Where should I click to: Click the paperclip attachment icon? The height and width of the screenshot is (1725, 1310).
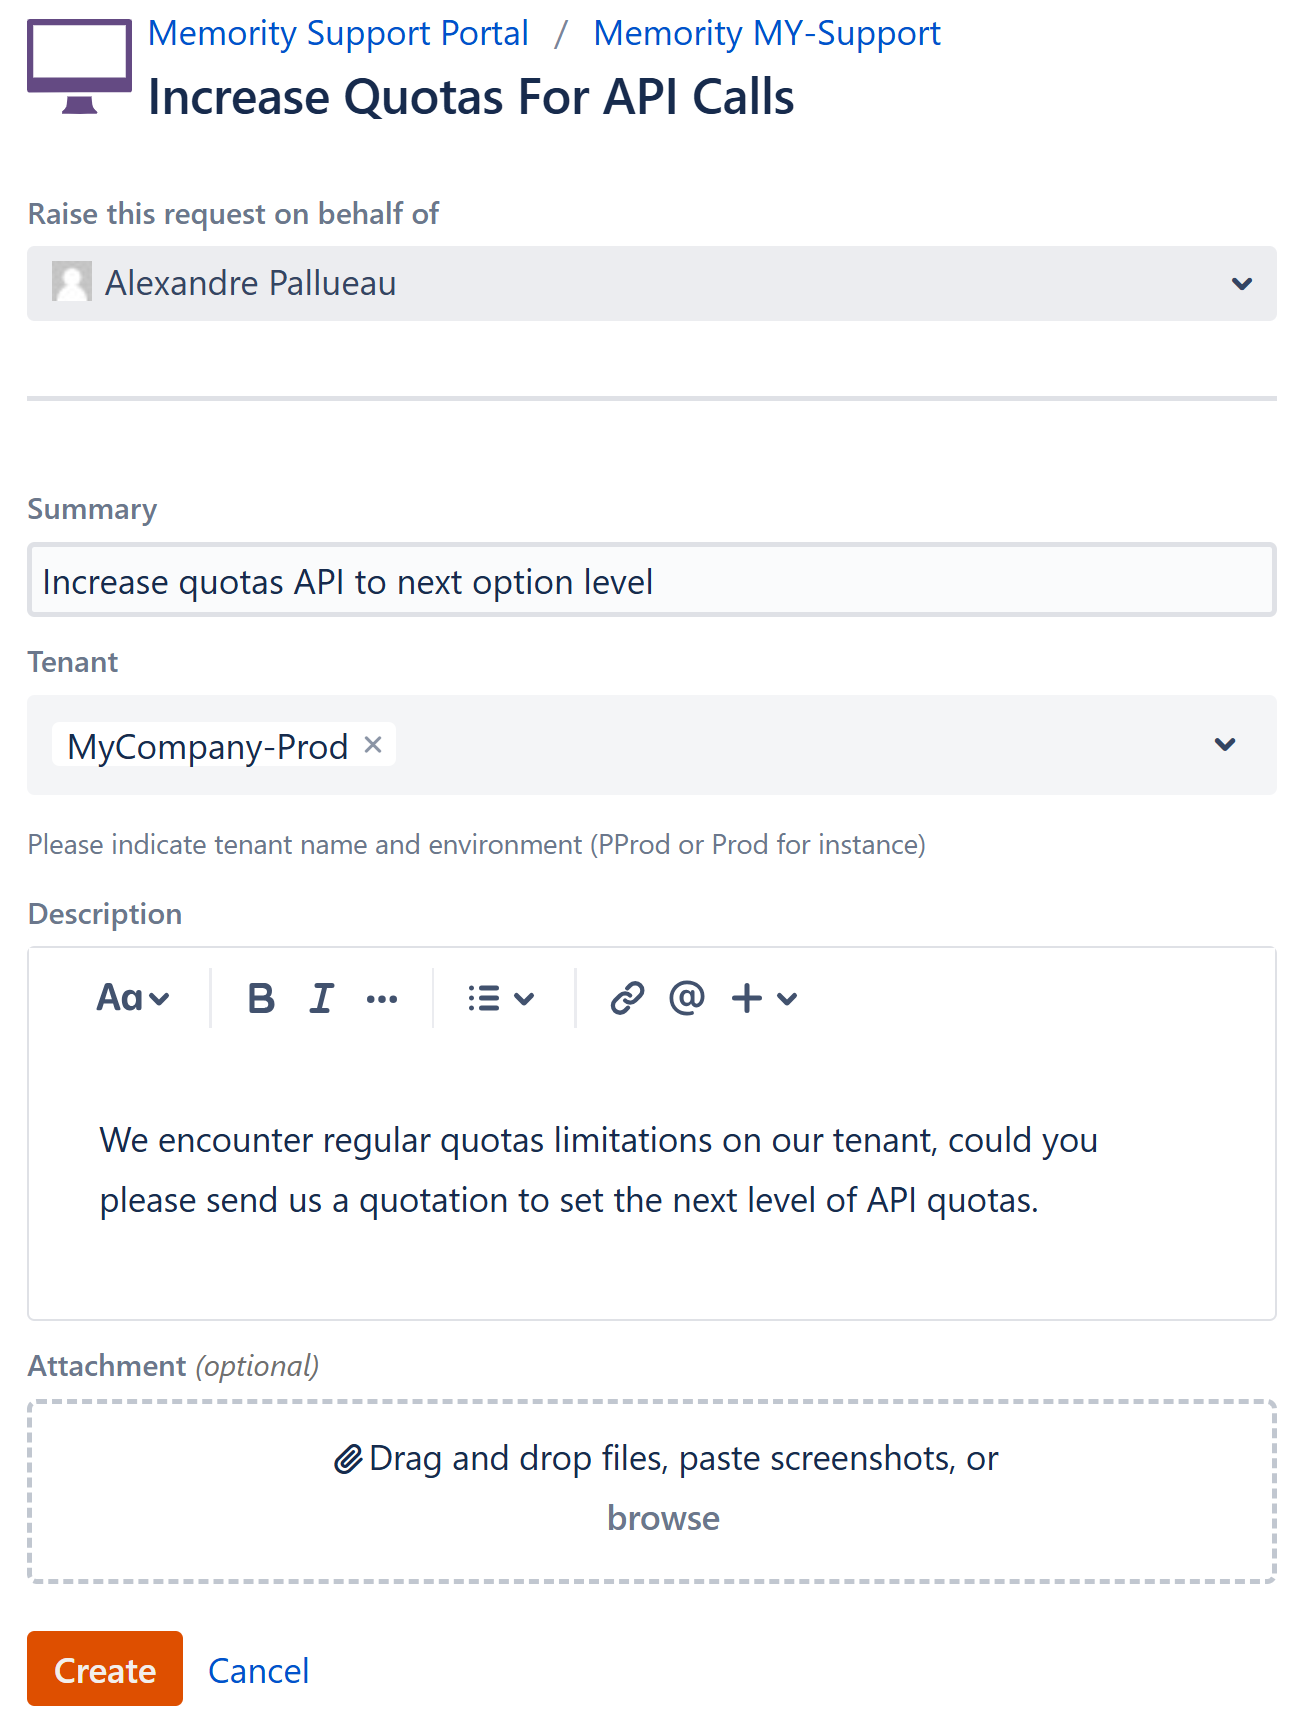pos(347,1459)
